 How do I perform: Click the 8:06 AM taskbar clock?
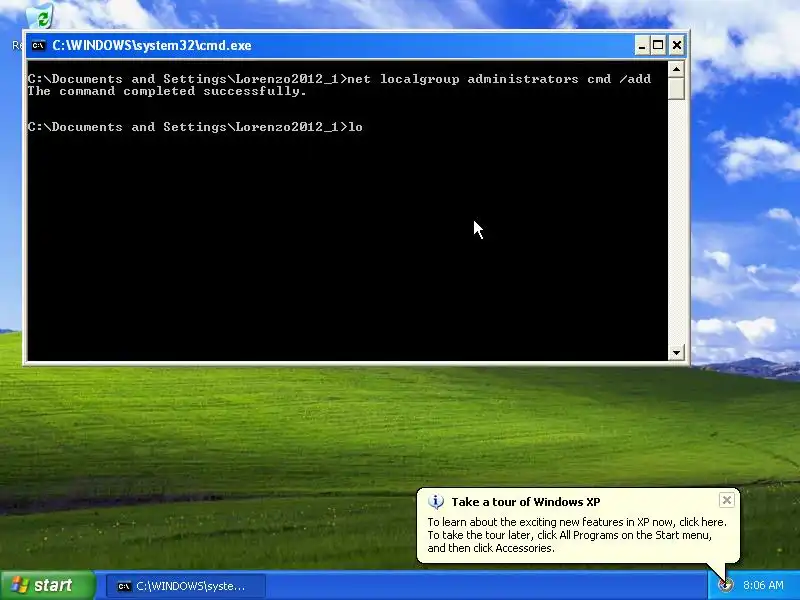(x=763, y=585)
